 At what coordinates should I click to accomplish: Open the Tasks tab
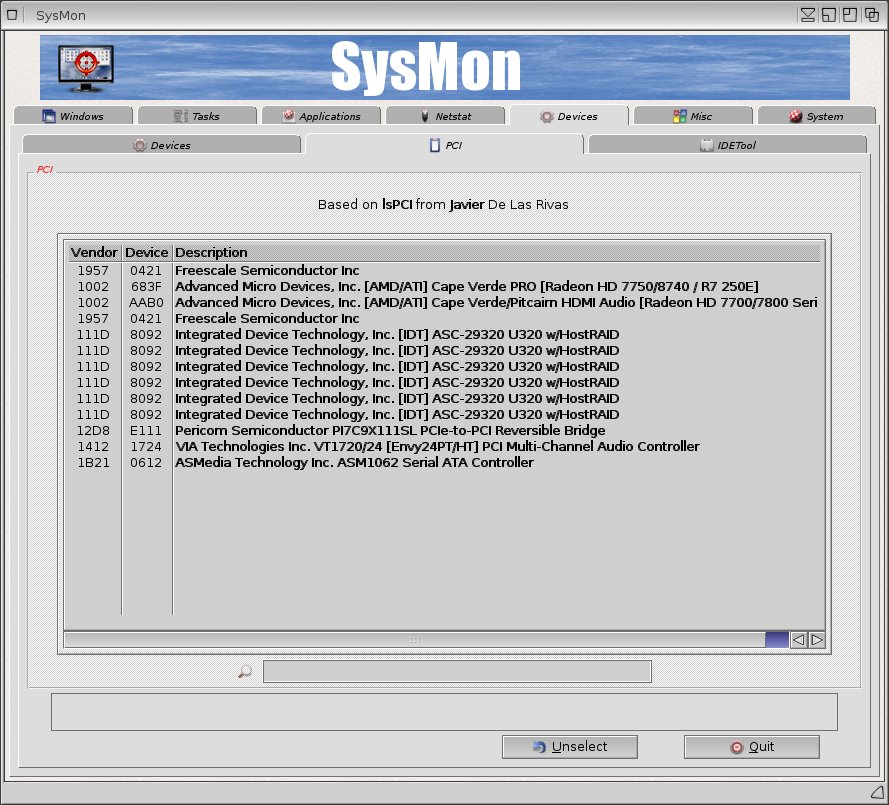pos(197,116)
